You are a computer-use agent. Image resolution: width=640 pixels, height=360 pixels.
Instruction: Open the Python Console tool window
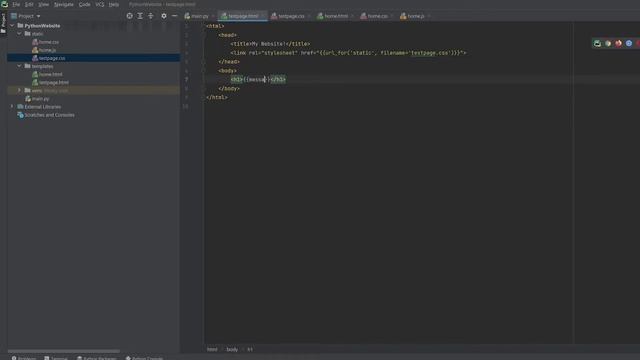[144, 358]
